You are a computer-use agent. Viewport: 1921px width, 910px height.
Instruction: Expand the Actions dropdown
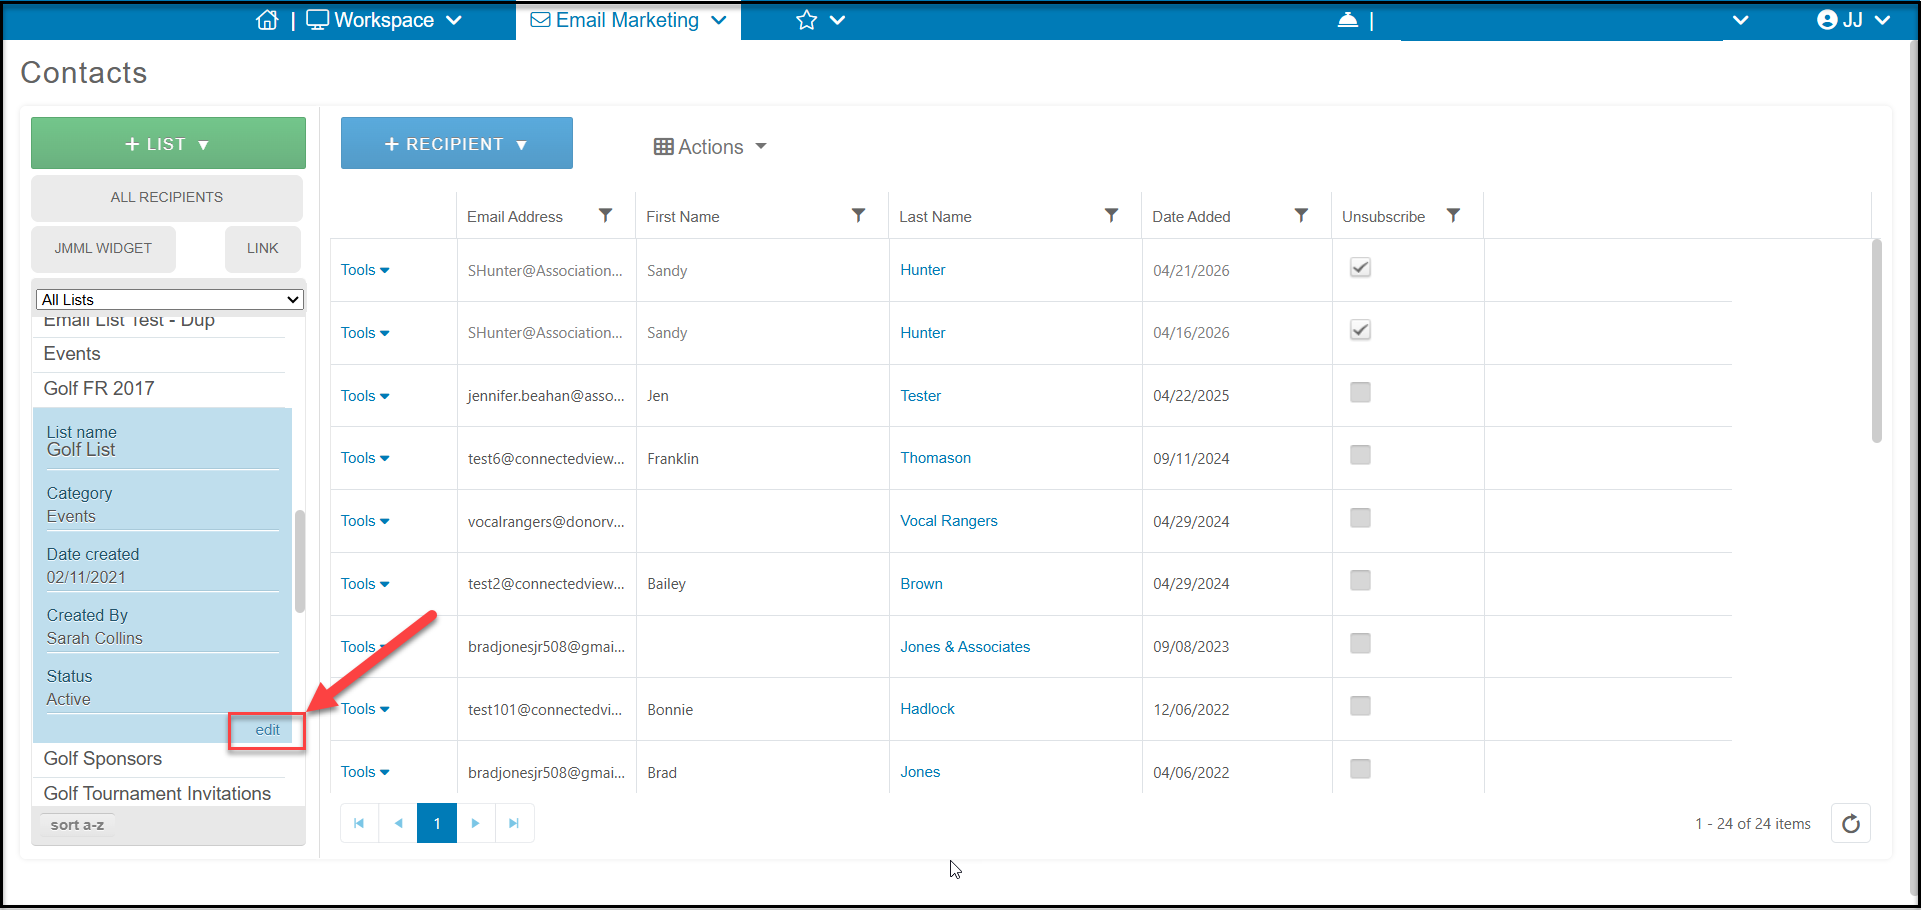point(710,147)
